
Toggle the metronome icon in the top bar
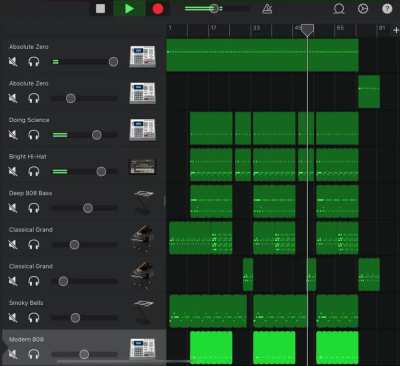click(267, 9)
